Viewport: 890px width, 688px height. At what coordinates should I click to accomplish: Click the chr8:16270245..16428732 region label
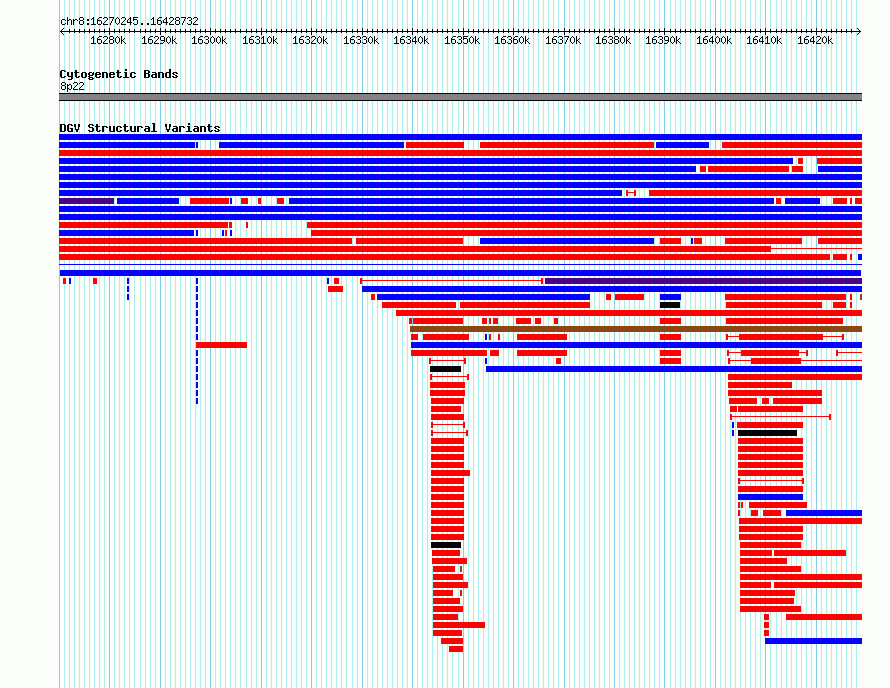click(x=129, y=21)
